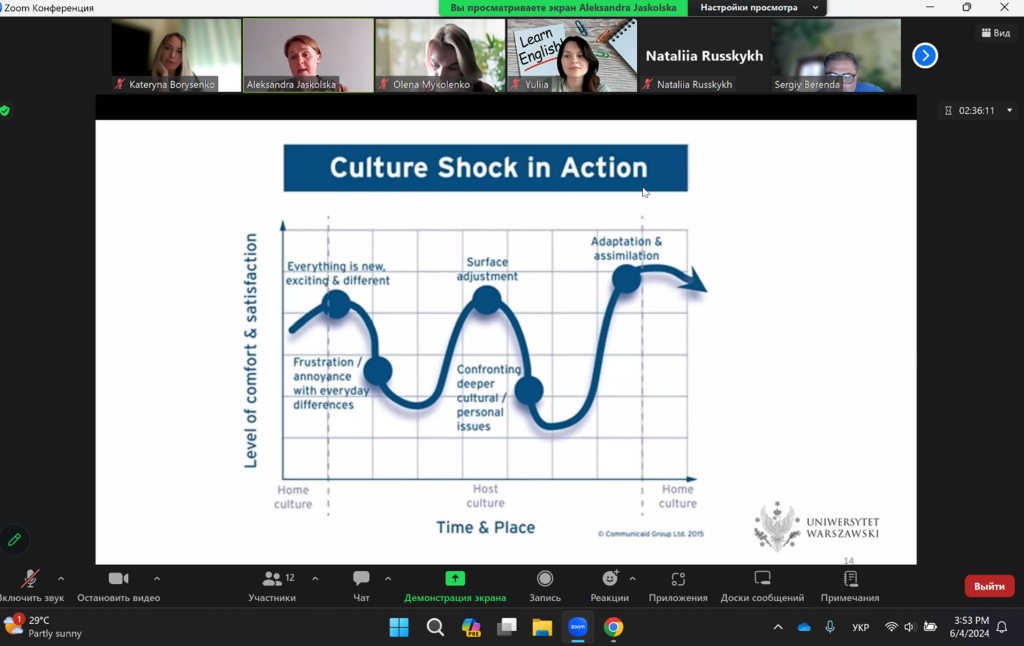Open the Chat panel icon
Screen dimensions: 1024x646
point(361,579)
